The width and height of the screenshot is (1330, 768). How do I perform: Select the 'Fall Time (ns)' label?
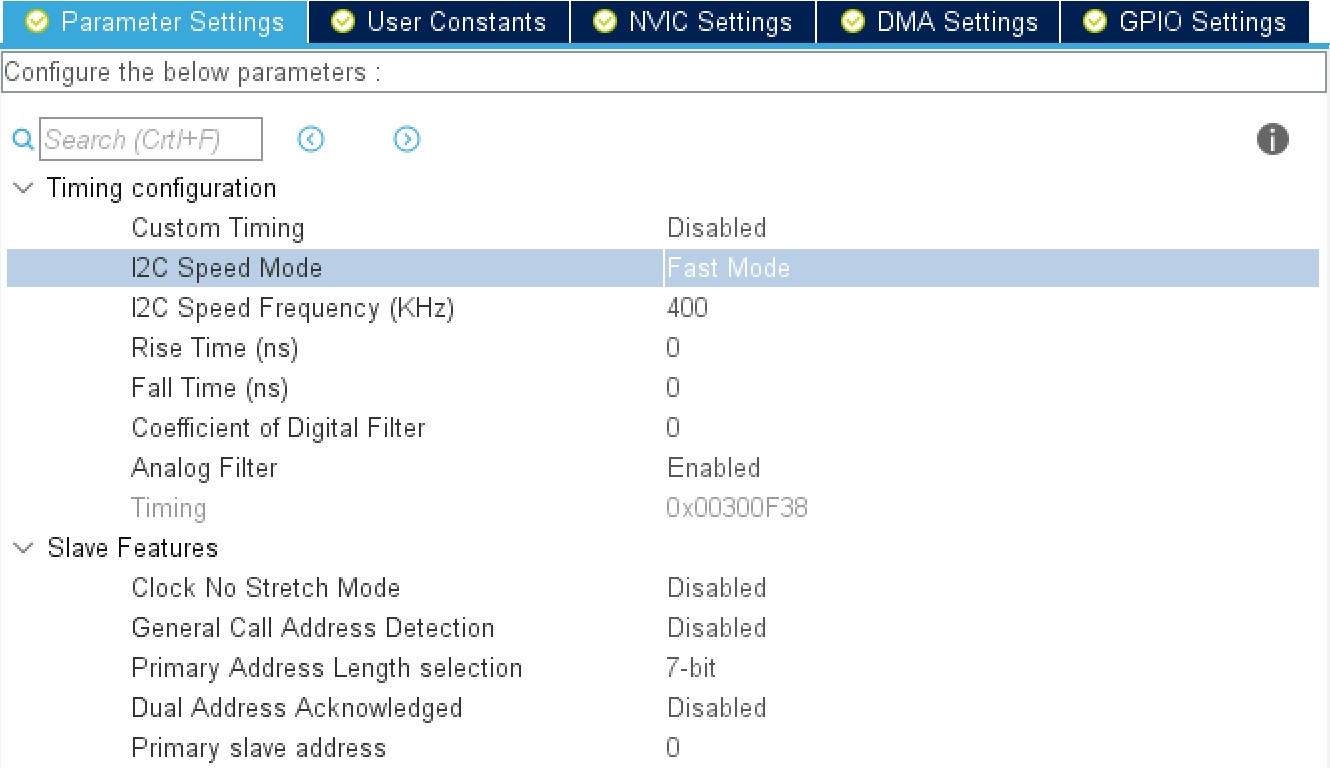[x=210, y=388]
